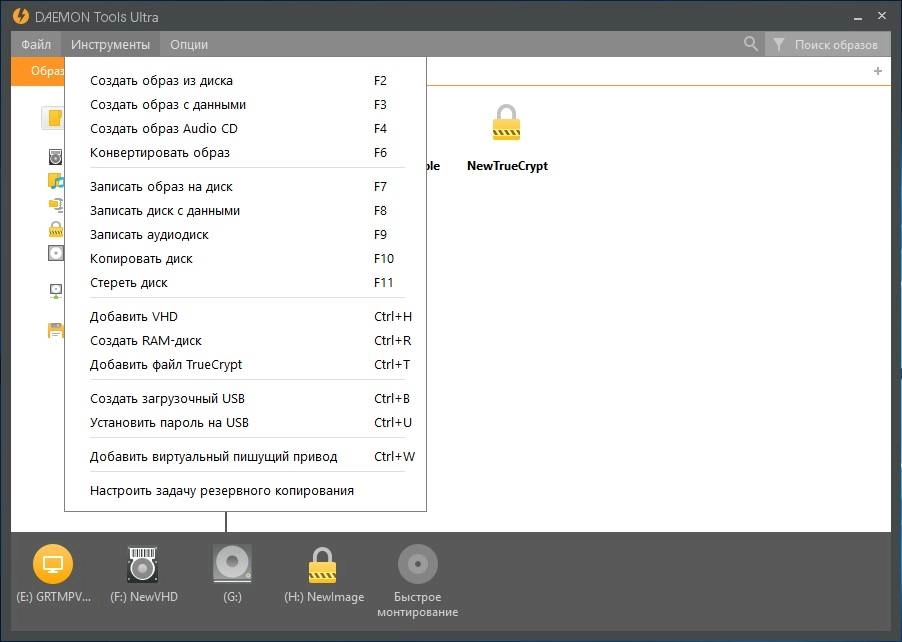
Task: Select the yellow images sidebar icon
Action: (53, 118)
